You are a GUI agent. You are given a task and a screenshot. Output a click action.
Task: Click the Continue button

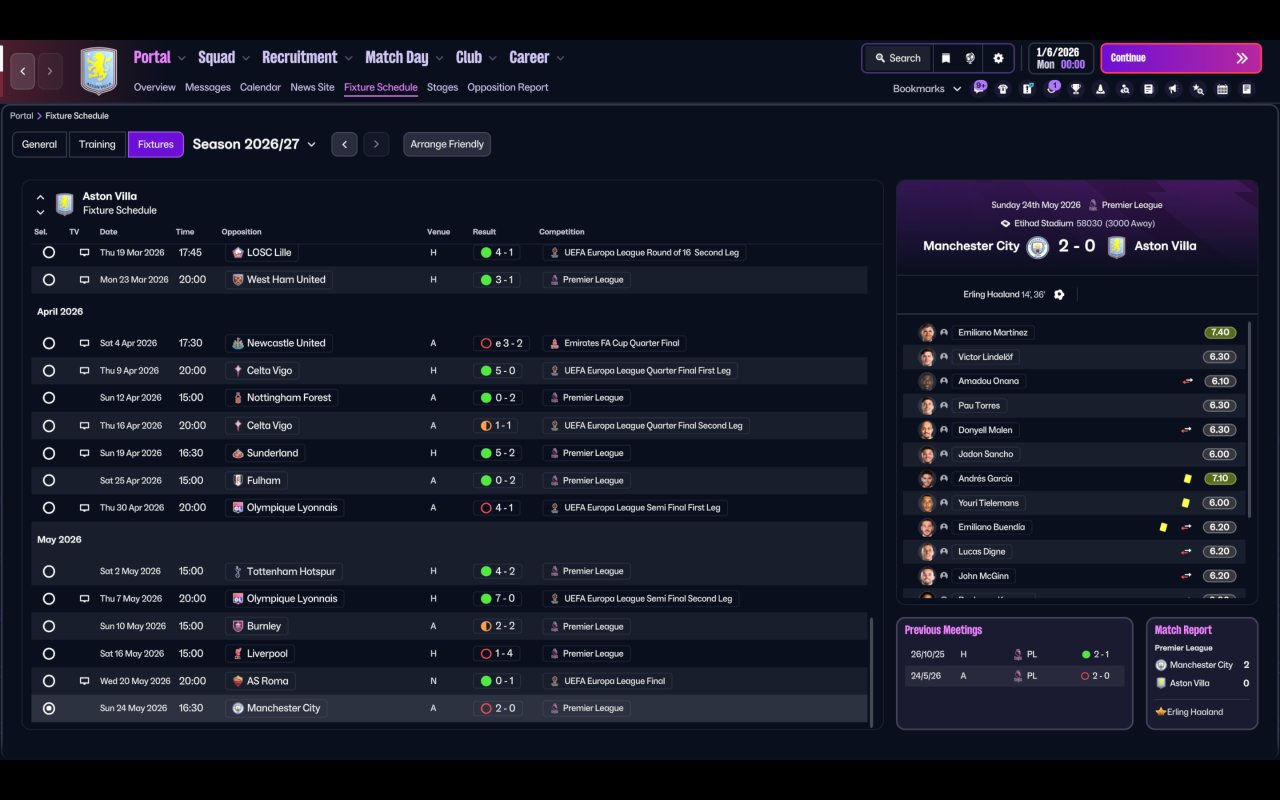pos(1182,58)
